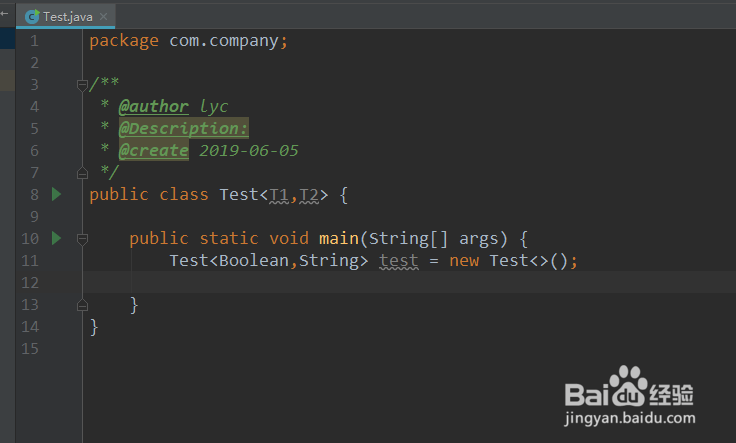The width and height of the screenshot is (736, 443).
Task: Click line number 12 in the gutter
Action: [x=30, y=283]
